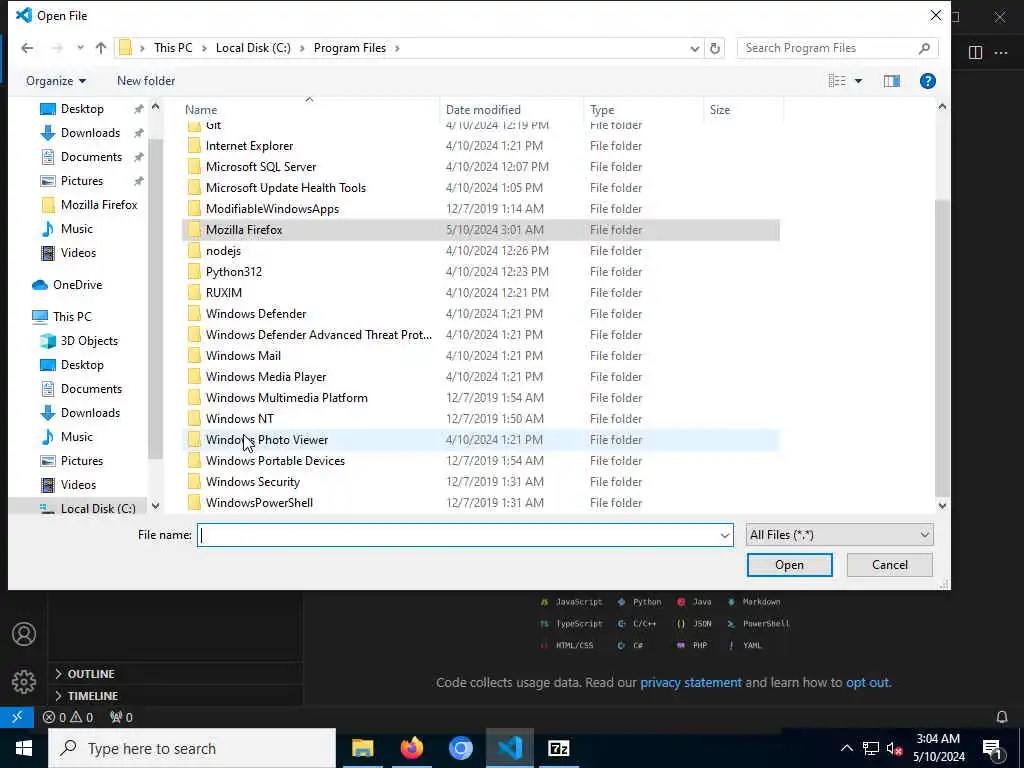Screen dimensions: 1024x768
Task: Open recent locations chevron near back arrow
Action: point(80,48)
